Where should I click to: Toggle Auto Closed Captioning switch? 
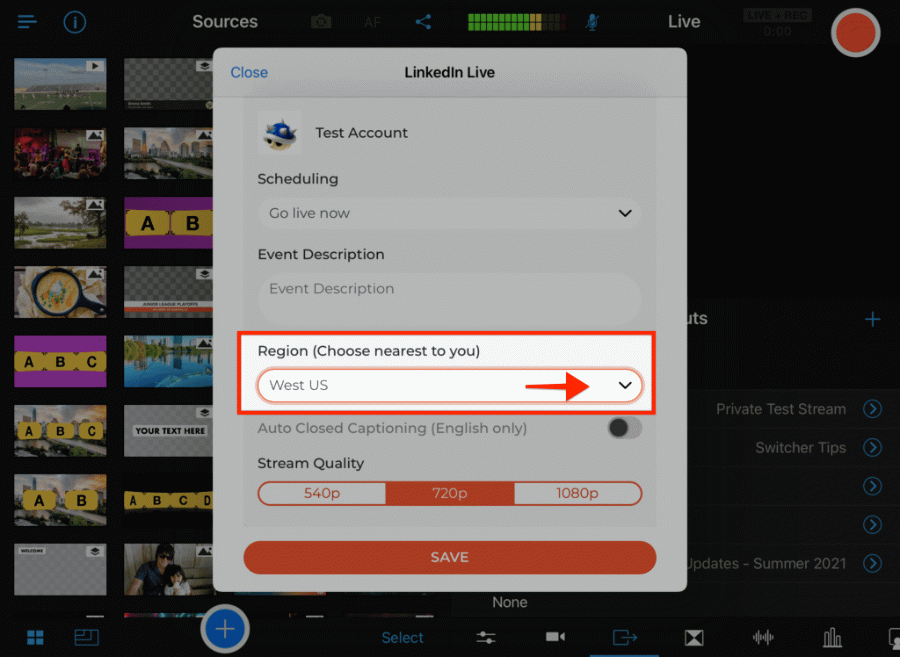coord(624,428)
